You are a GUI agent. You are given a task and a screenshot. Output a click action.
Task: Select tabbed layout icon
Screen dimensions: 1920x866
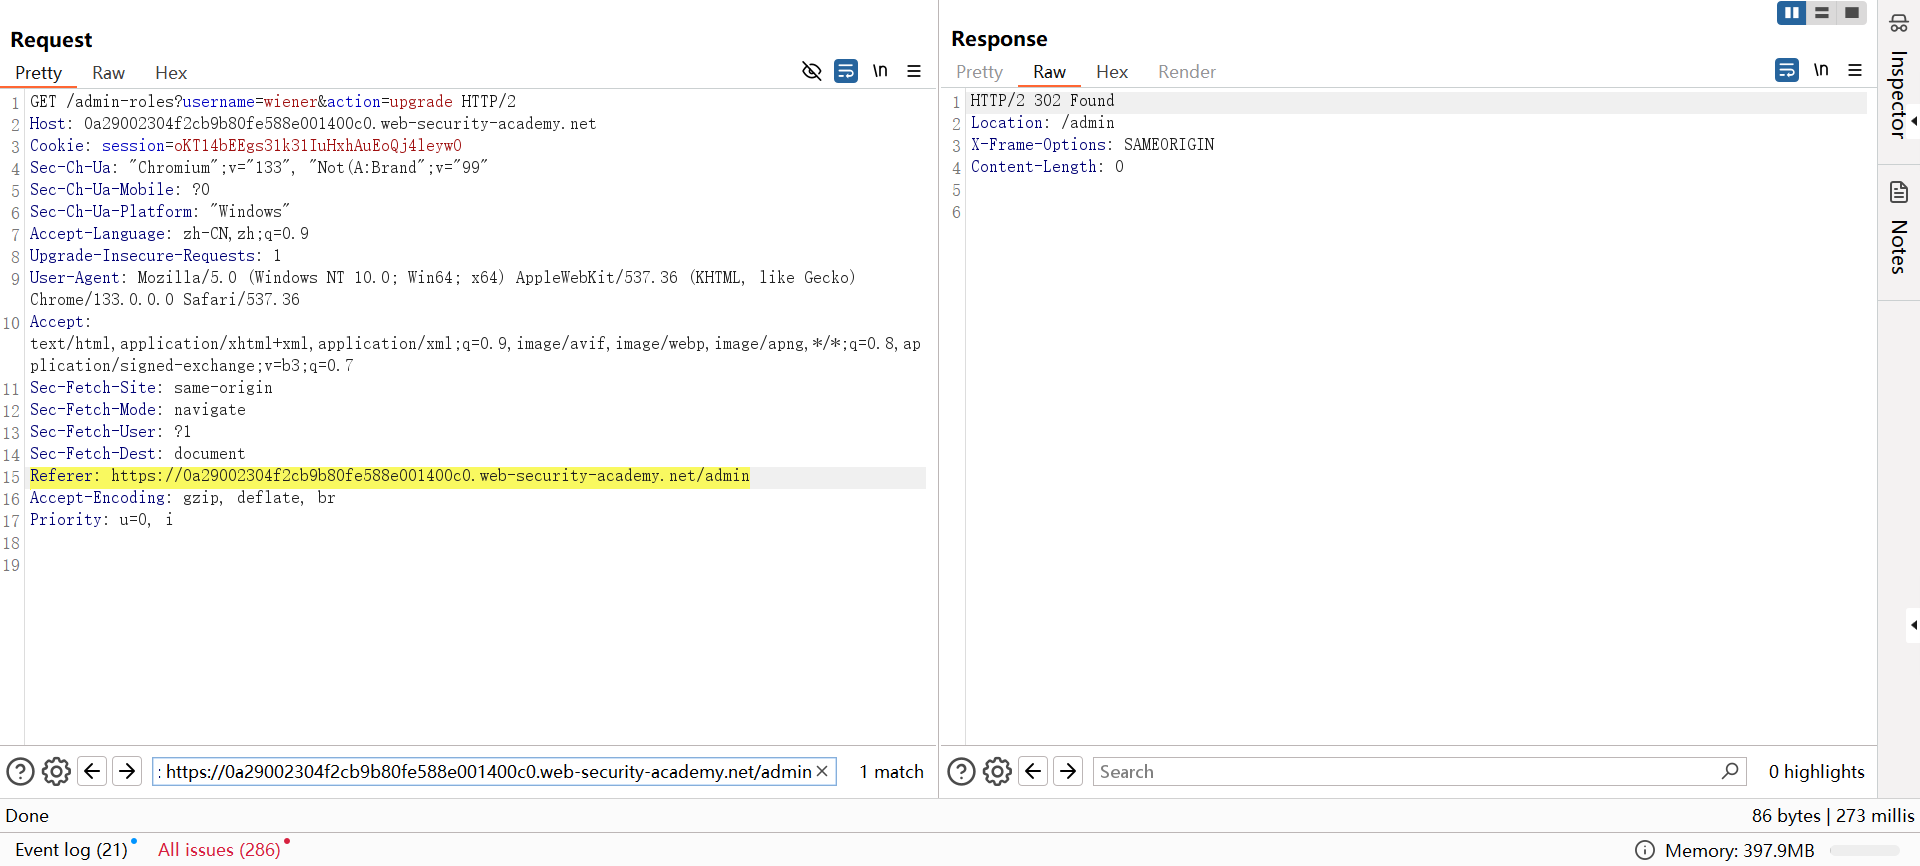(1852, 13)
